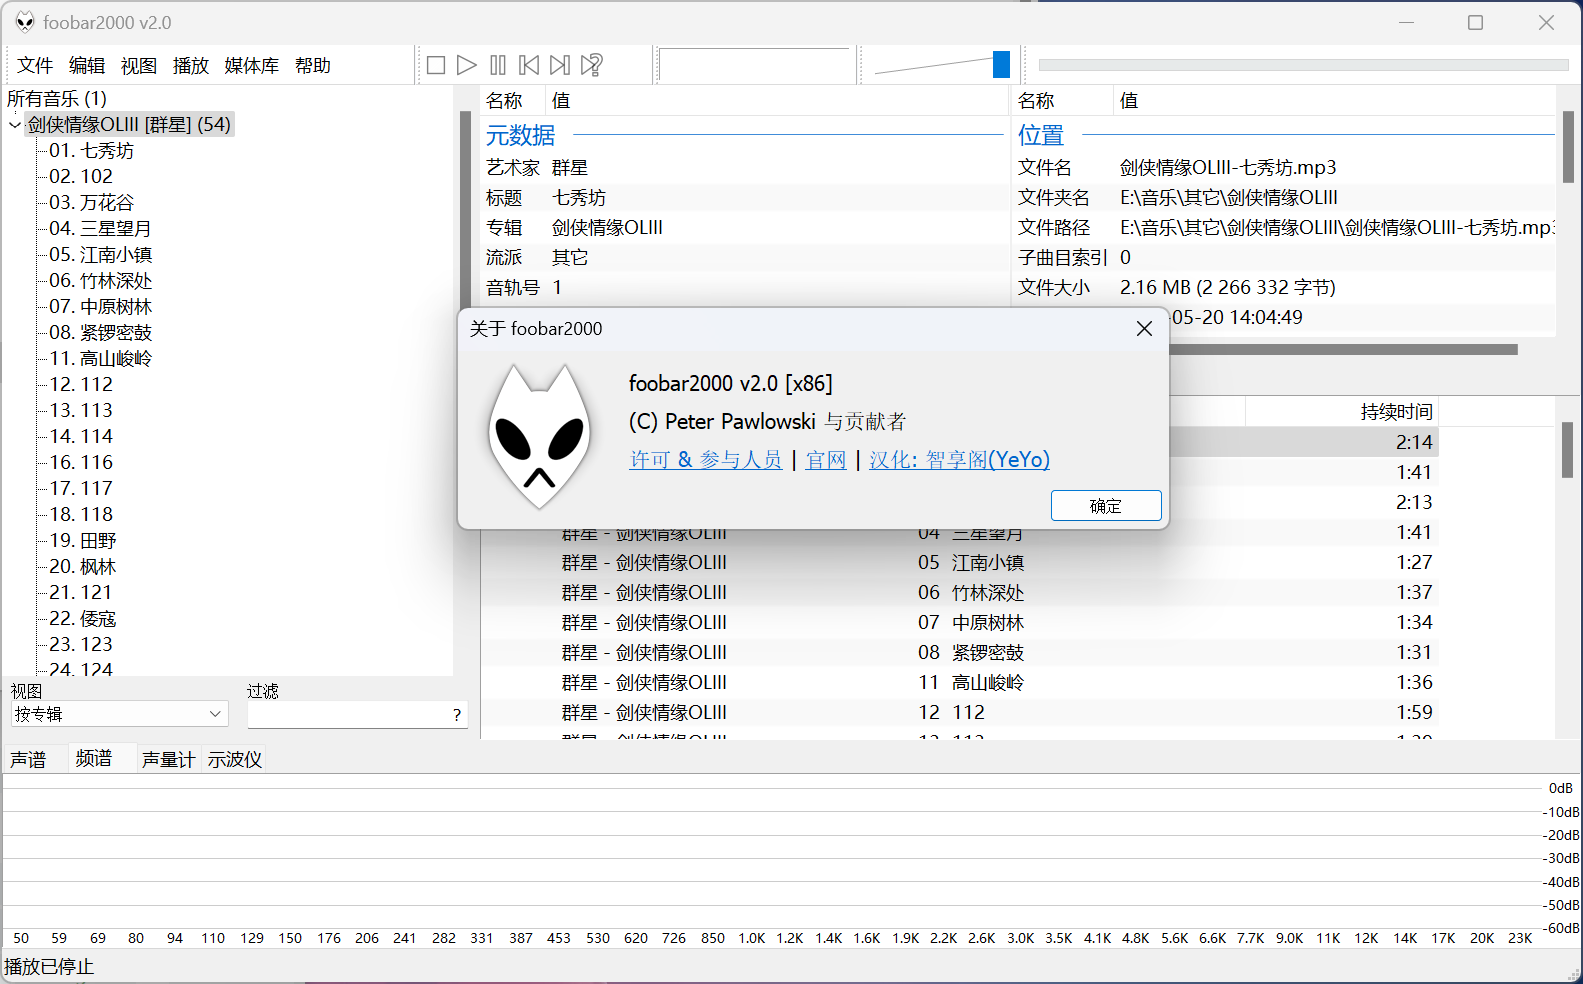1583x984 pixels.
Task: Select track 07. 中原树林 in tree
Action: [x=100, y=307]
